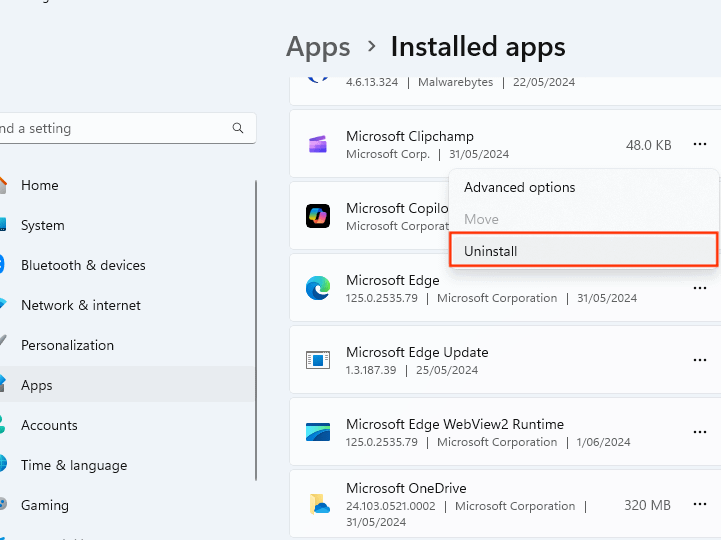Click the Edge WebView2 Runtime app icon
The height and width of the screenshot is (540, 721).
tap(318, 432)
